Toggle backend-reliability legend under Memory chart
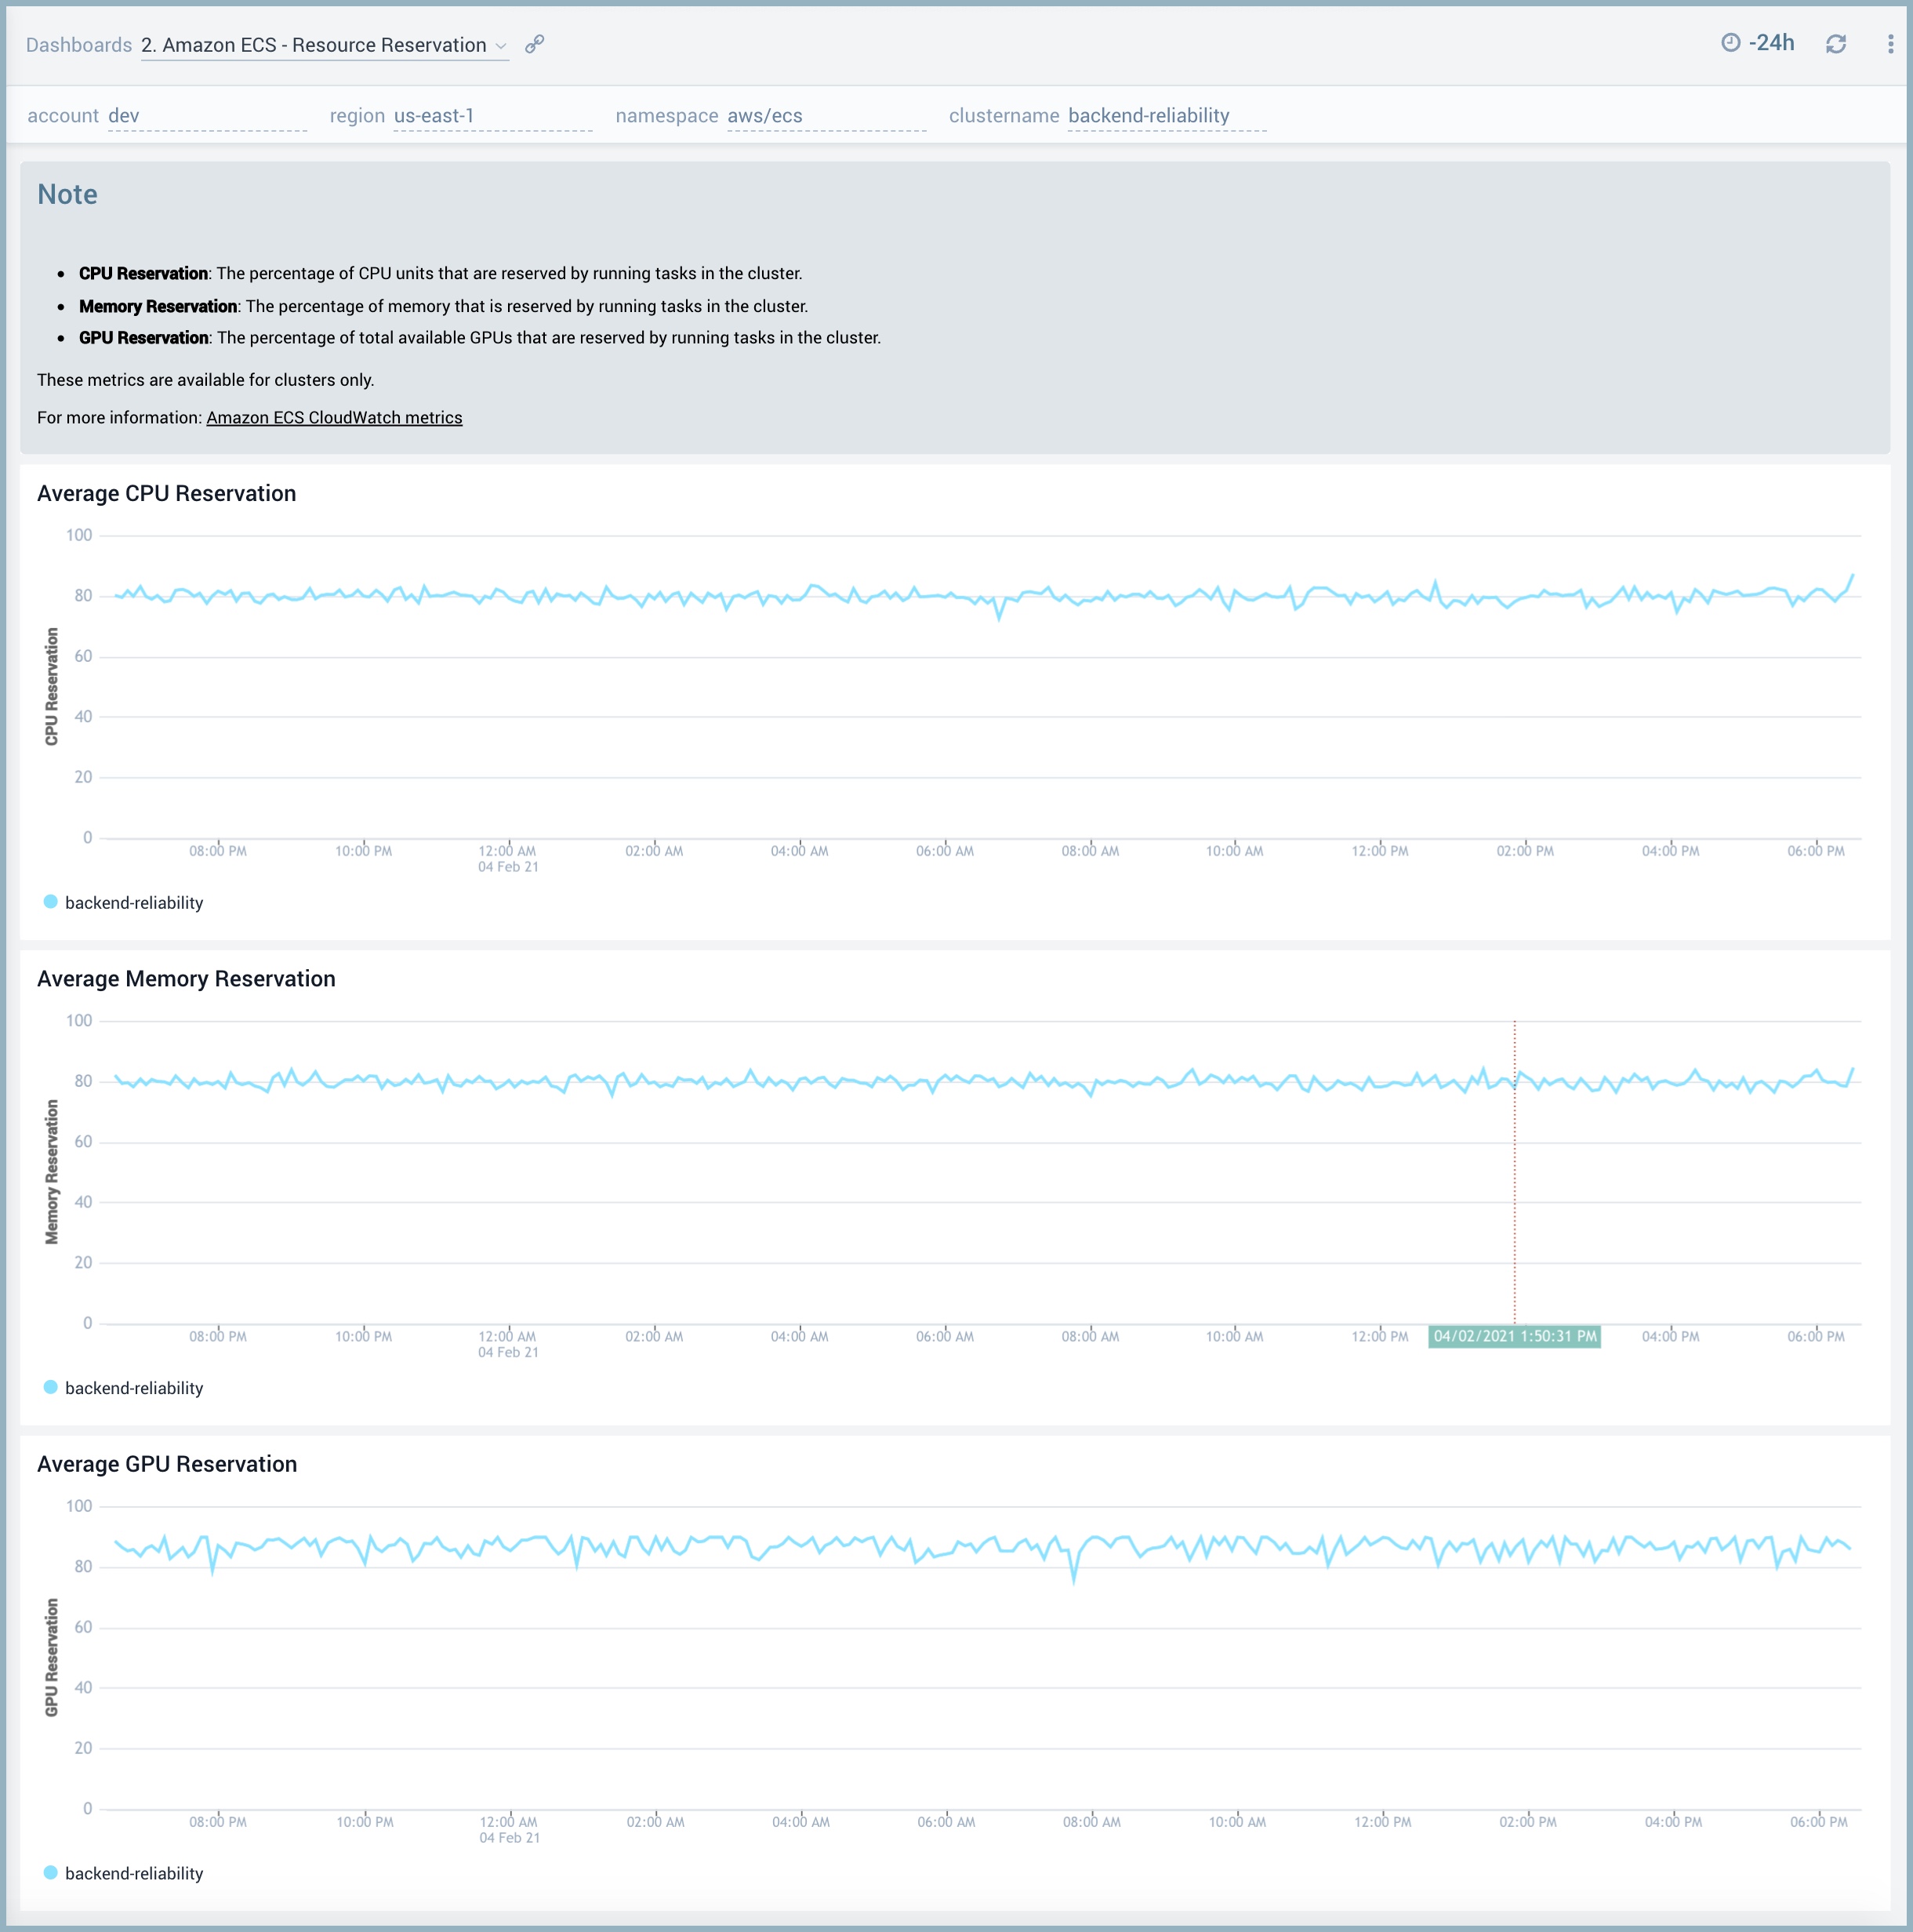The image size is (1913, 1932). coord(134,1388)
